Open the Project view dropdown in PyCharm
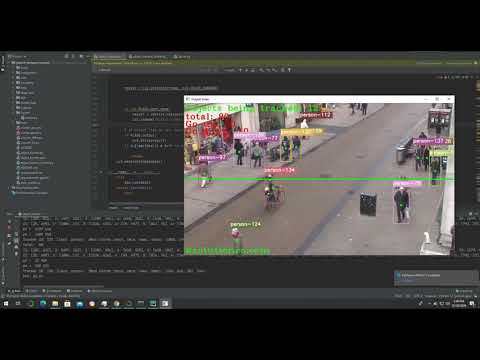 tap(16, 57)
